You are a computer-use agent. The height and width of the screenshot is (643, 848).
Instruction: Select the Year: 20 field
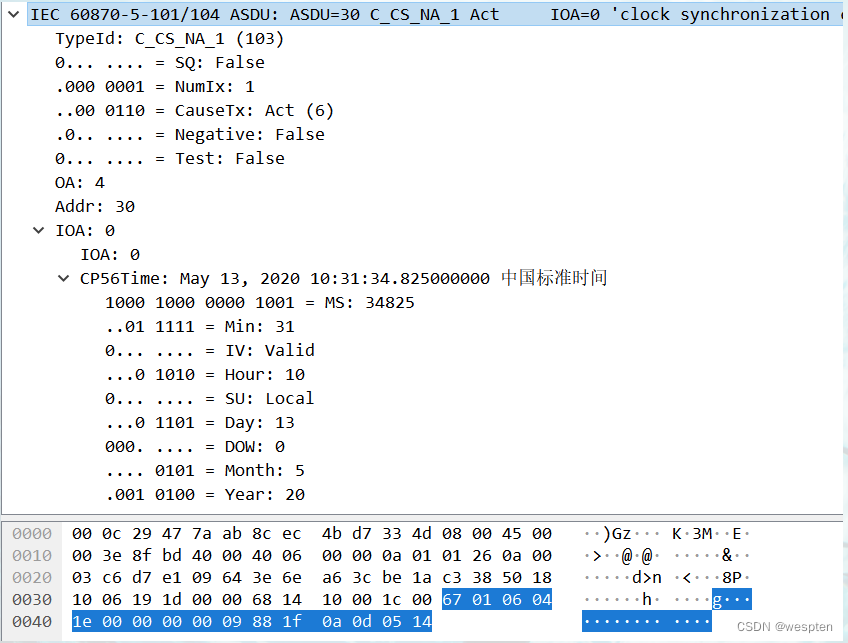tap(205, 495)
